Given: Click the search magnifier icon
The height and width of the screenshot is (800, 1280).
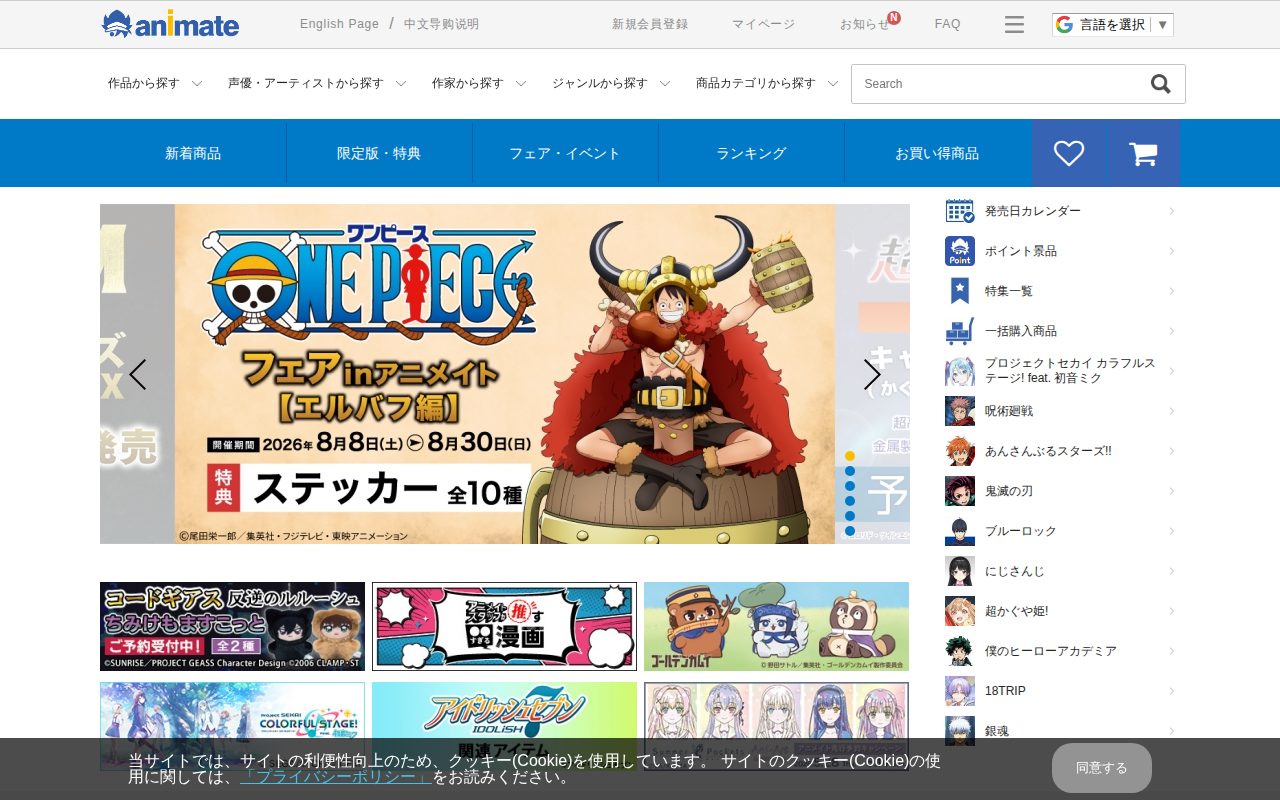Looking at the screenshot, I should 1160,84.
